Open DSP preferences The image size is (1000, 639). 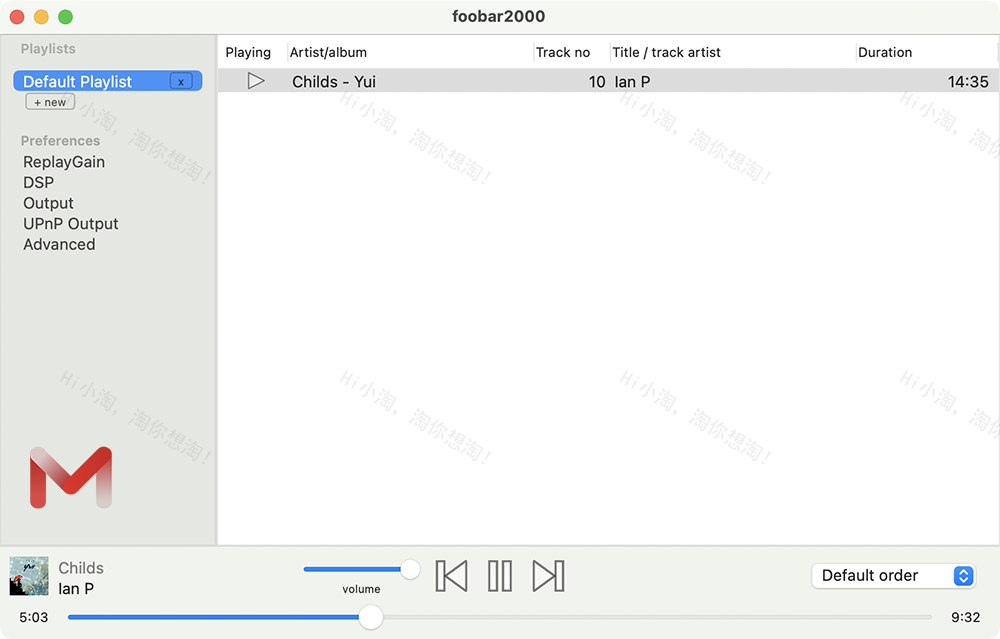(38, 182)
